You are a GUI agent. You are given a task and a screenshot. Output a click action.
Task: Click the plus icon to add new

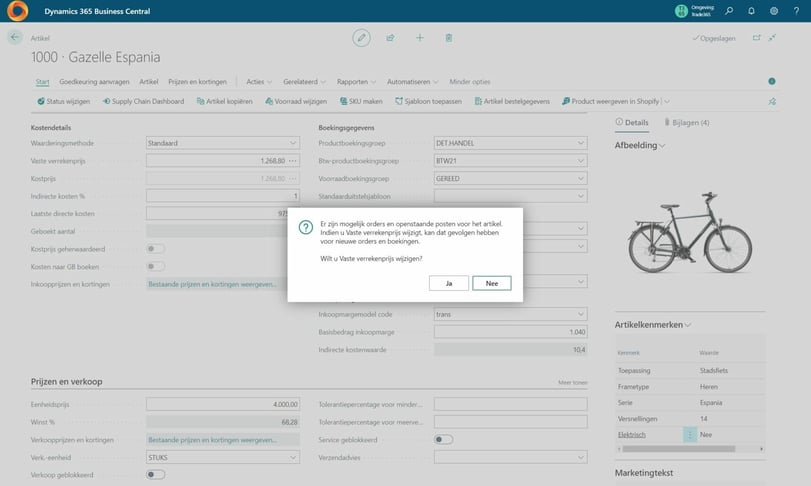(419, 38)
